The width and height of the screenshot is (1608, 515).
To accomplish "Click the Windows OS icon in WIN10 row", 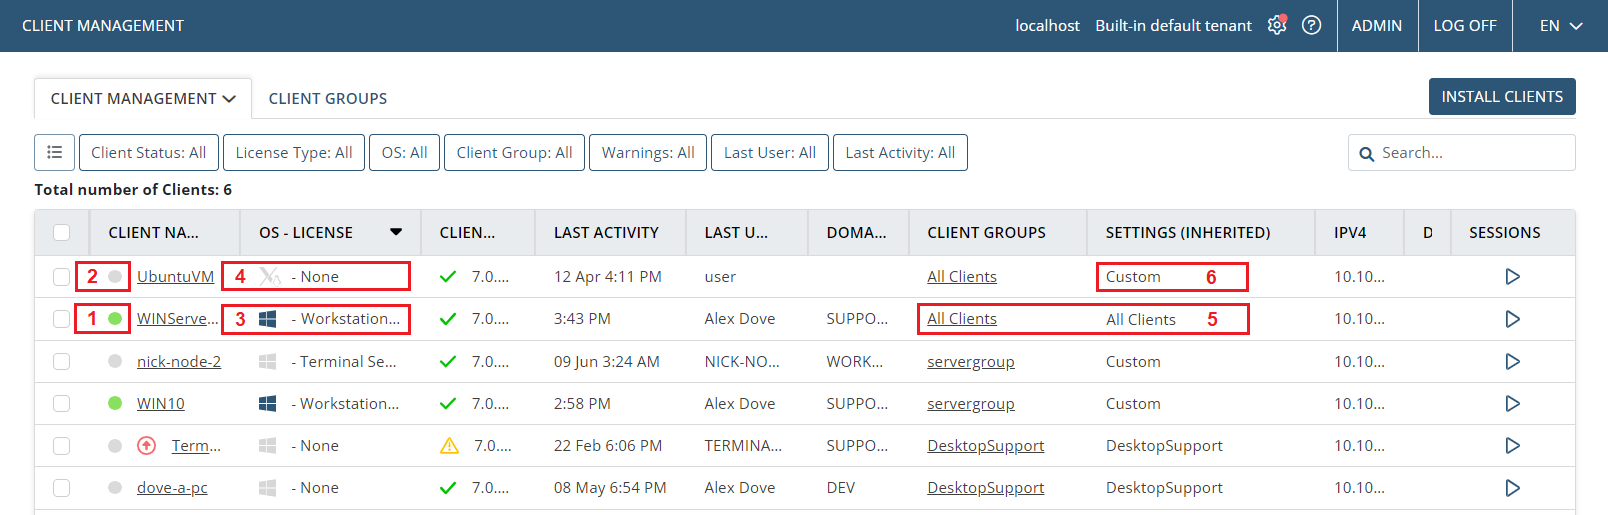I will [x=267, y=404].
